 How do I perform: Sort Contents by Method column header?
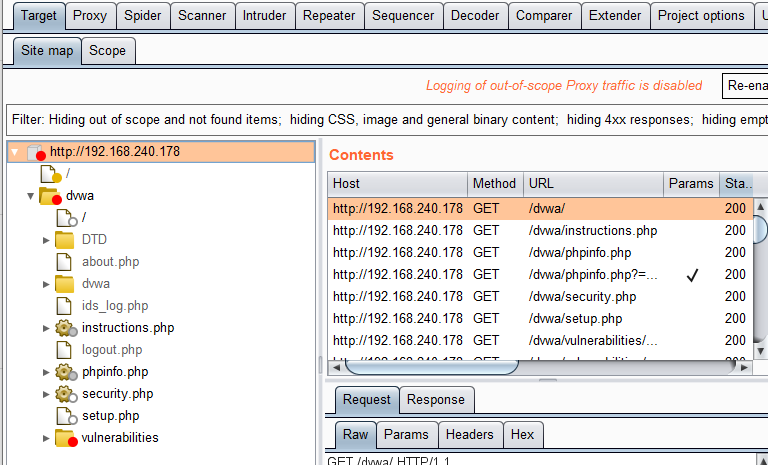click(x=495, y=184)
